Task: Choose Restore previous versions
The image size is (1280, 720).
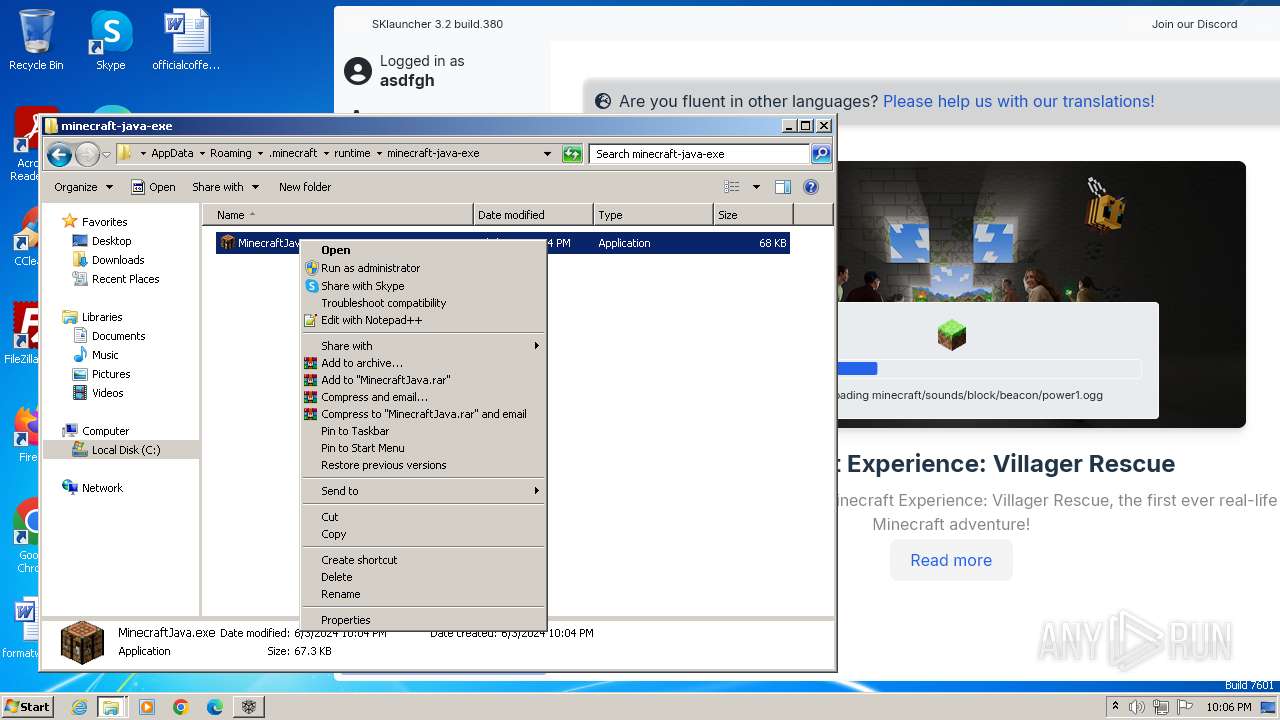Action: (x=424, y=465)
